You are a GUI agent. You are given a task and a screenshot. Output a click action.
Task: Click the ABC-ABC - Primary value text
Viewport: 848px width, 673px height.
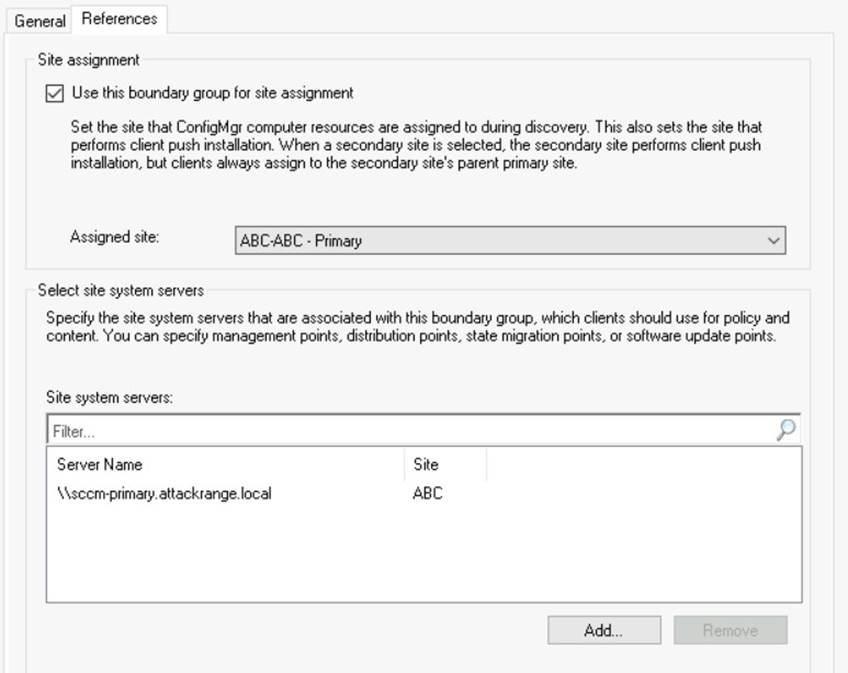301,241
